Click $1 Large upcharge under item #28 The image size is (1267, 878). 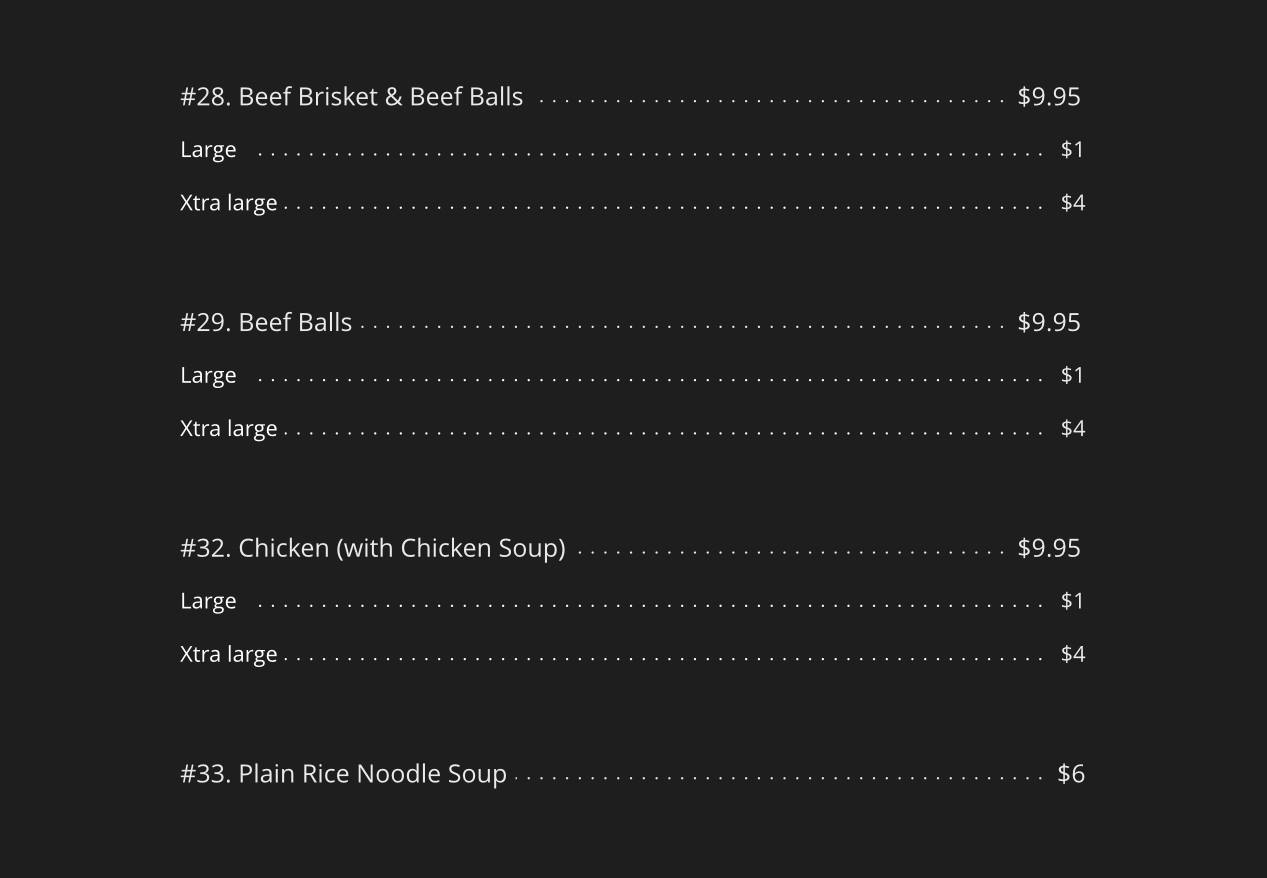(x=1072, y=150)
